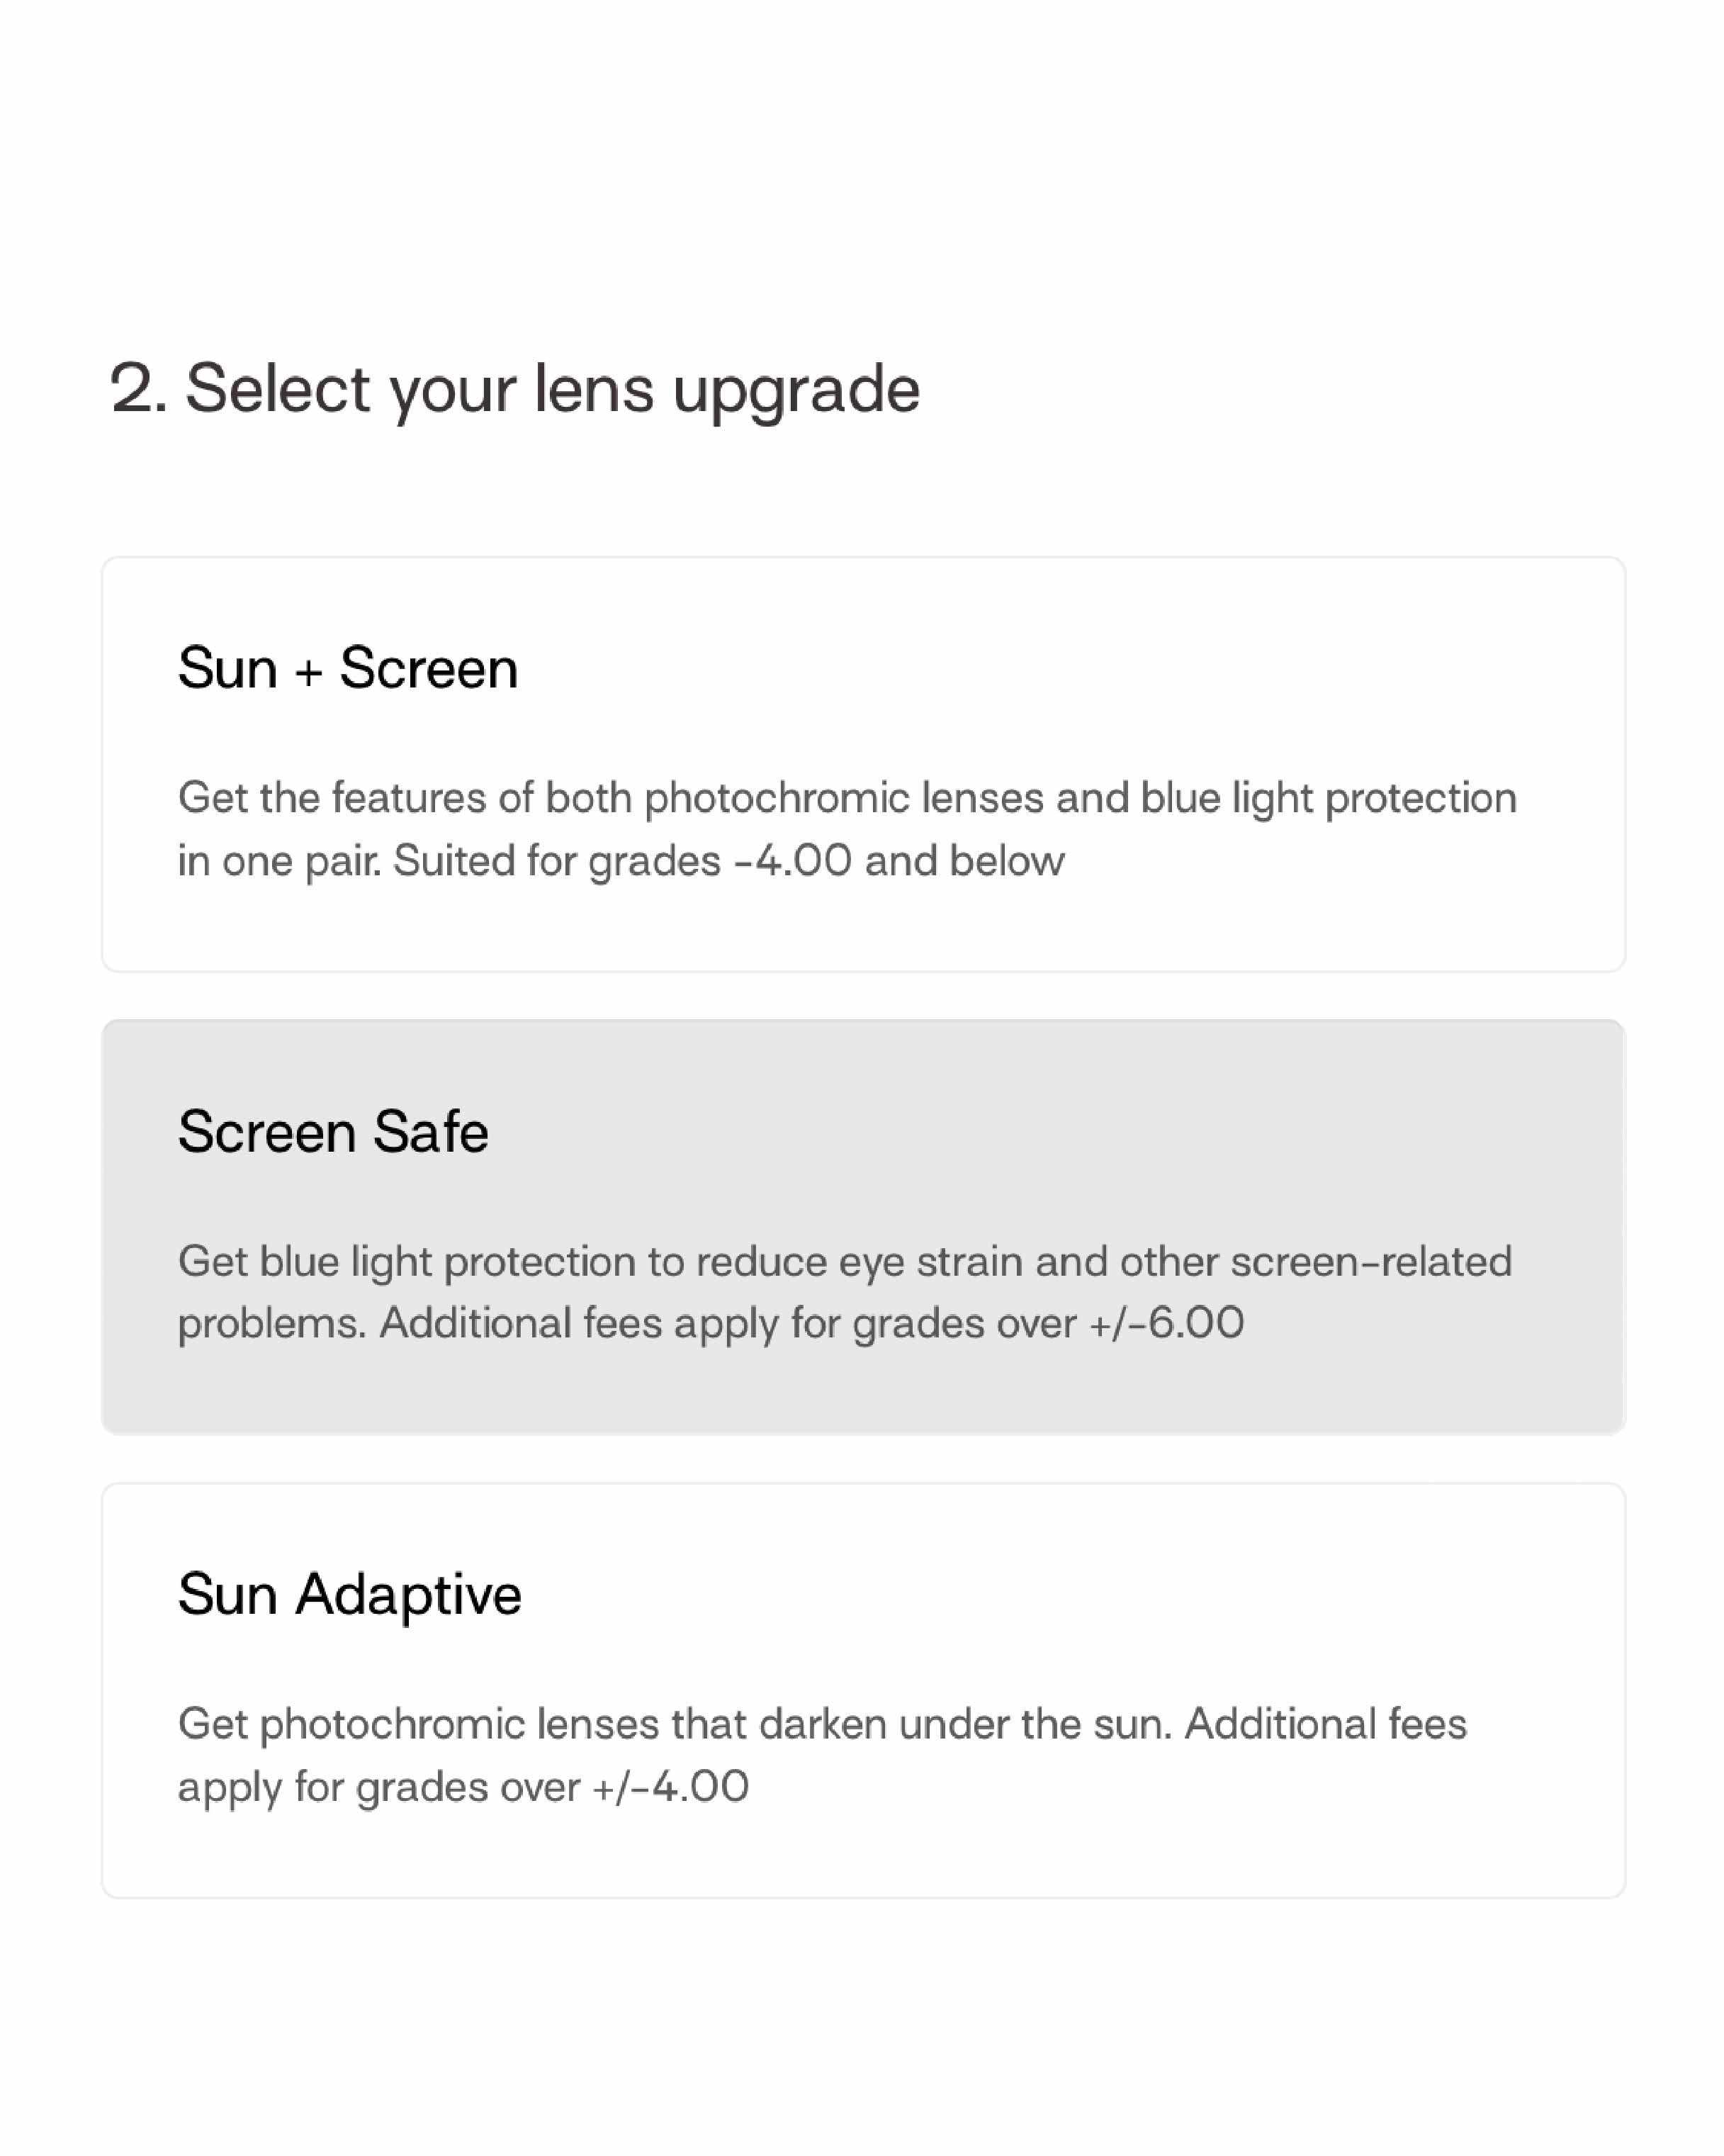Viewport: 1724px width, 2156px height.
Task: Click the 'Sun + Screen' option title
Action: click(x=347, y=668)
